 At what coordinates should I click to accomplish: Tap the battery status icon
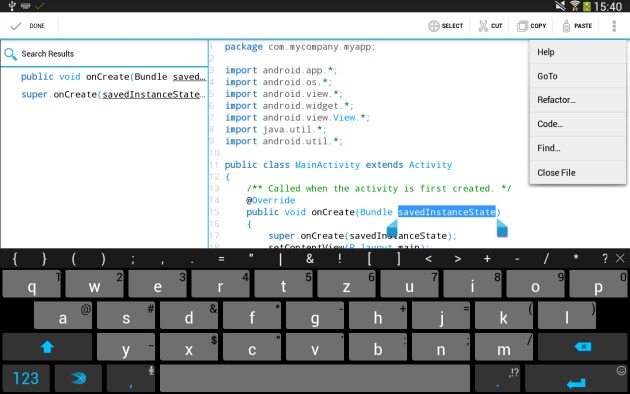click(x=587, y=6)
